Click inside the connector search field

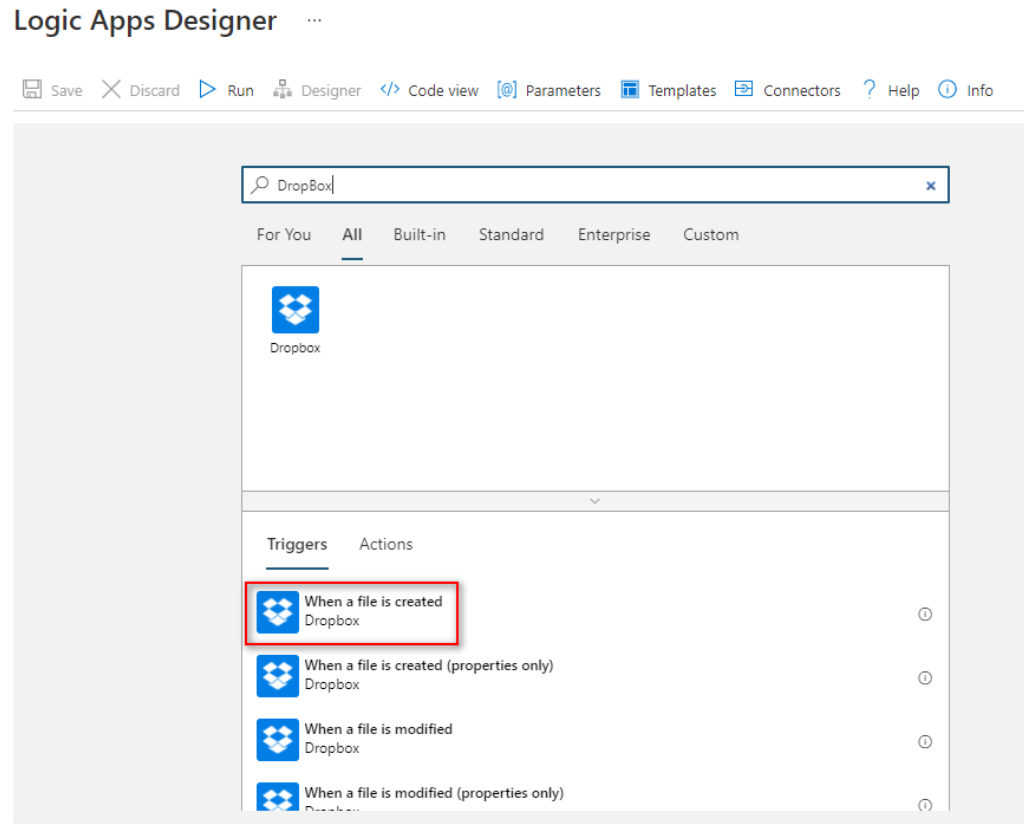[500, 184]
